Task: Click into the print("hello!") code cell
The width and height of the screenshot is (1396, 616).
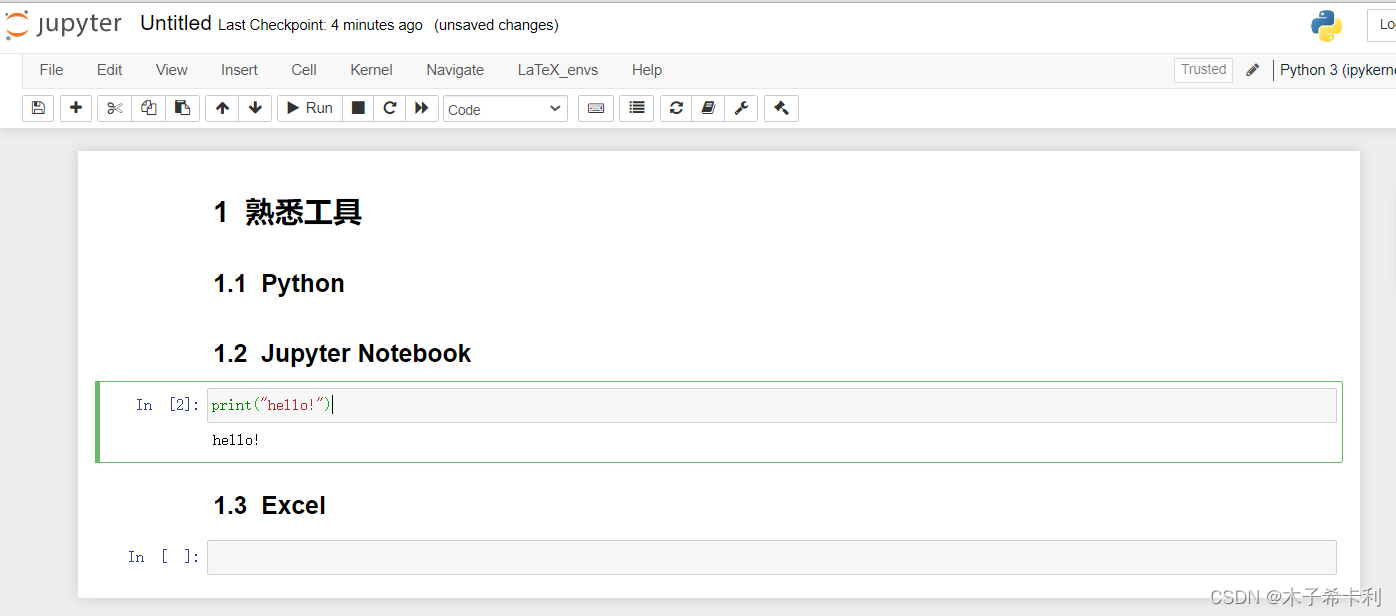Action: (771, 405)
